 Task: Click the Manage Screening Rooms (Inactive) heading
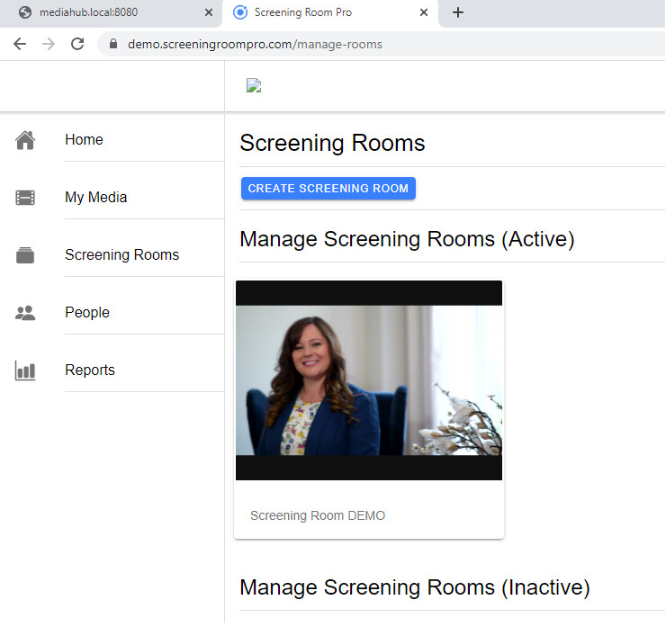point(415,588)
